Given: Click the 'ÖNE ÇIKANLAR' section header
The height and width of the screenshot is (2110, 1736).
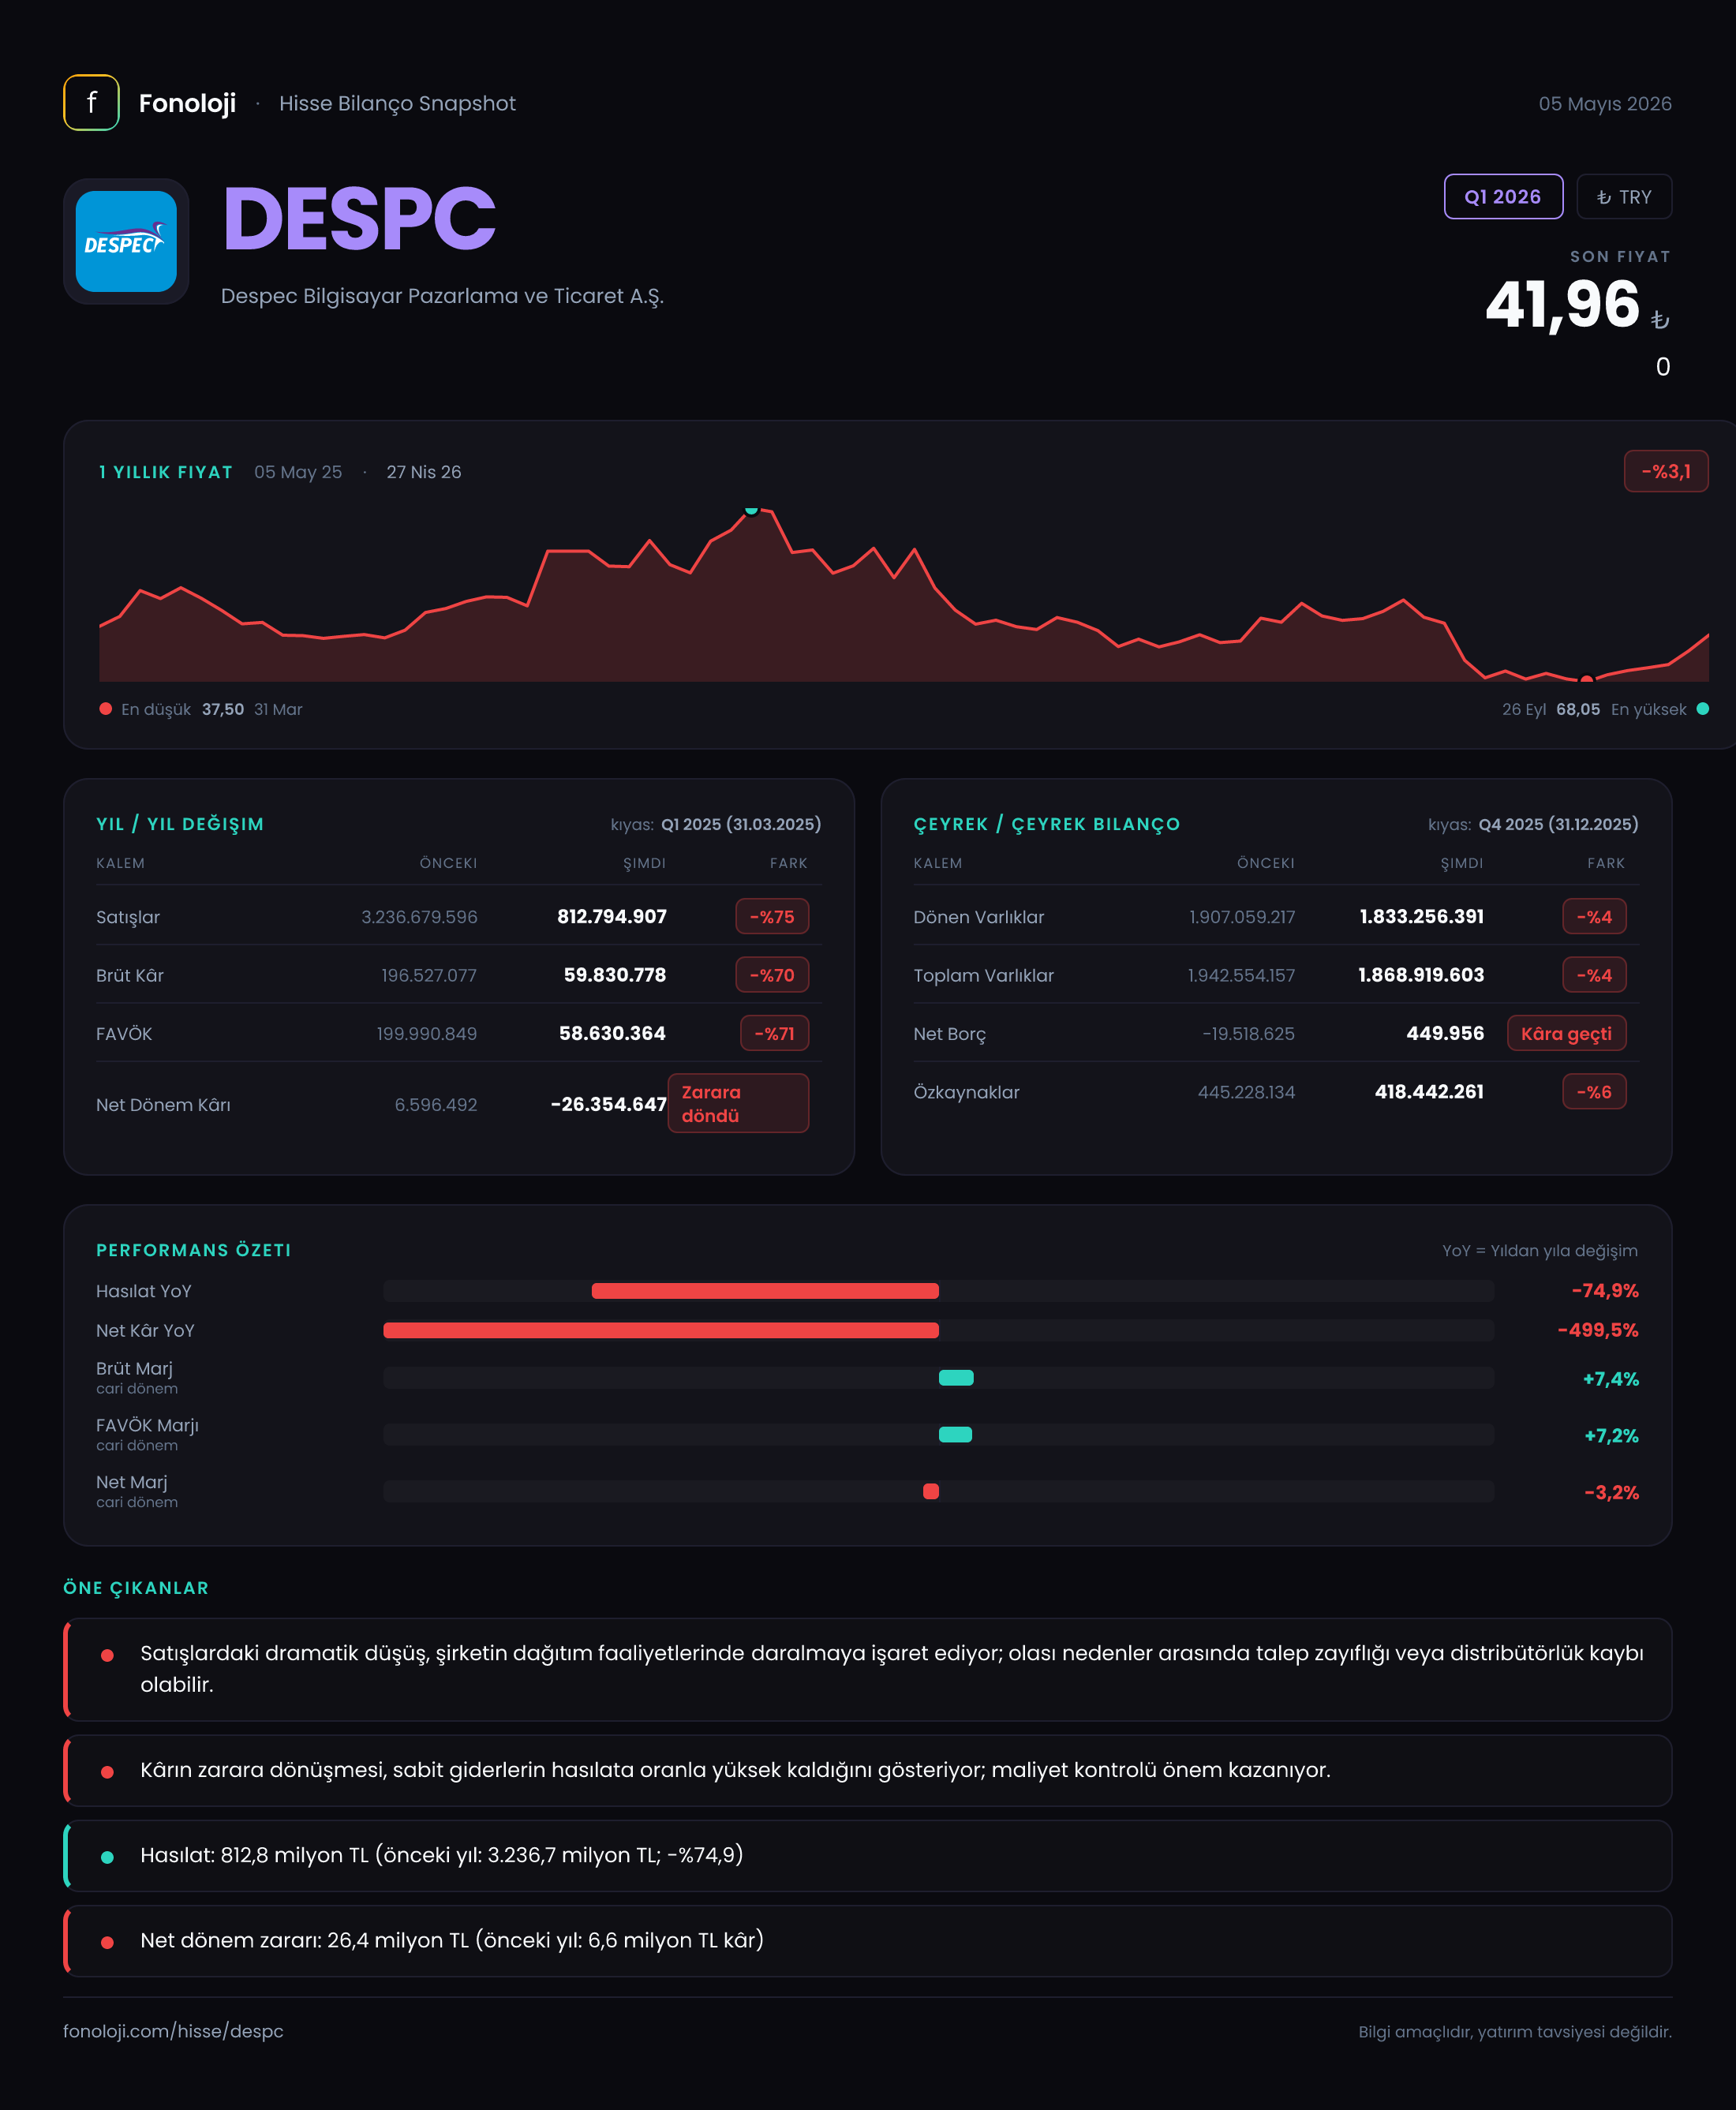Looking at the screenshot, I should coord(136,1588).
